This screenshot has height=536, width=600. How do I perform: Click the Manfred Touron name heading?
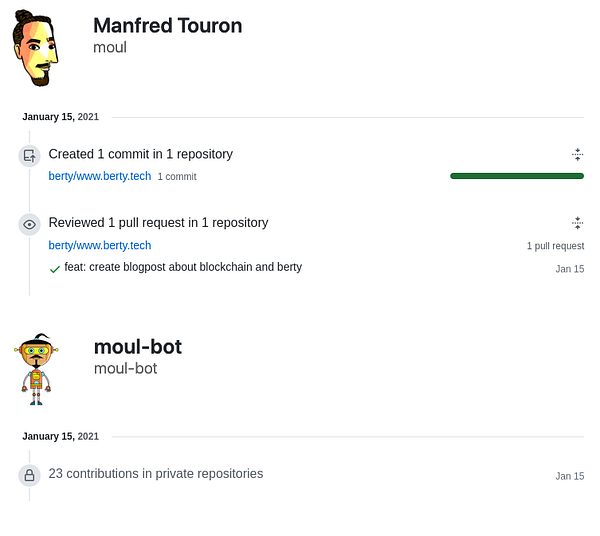click(x=167, y=26)
